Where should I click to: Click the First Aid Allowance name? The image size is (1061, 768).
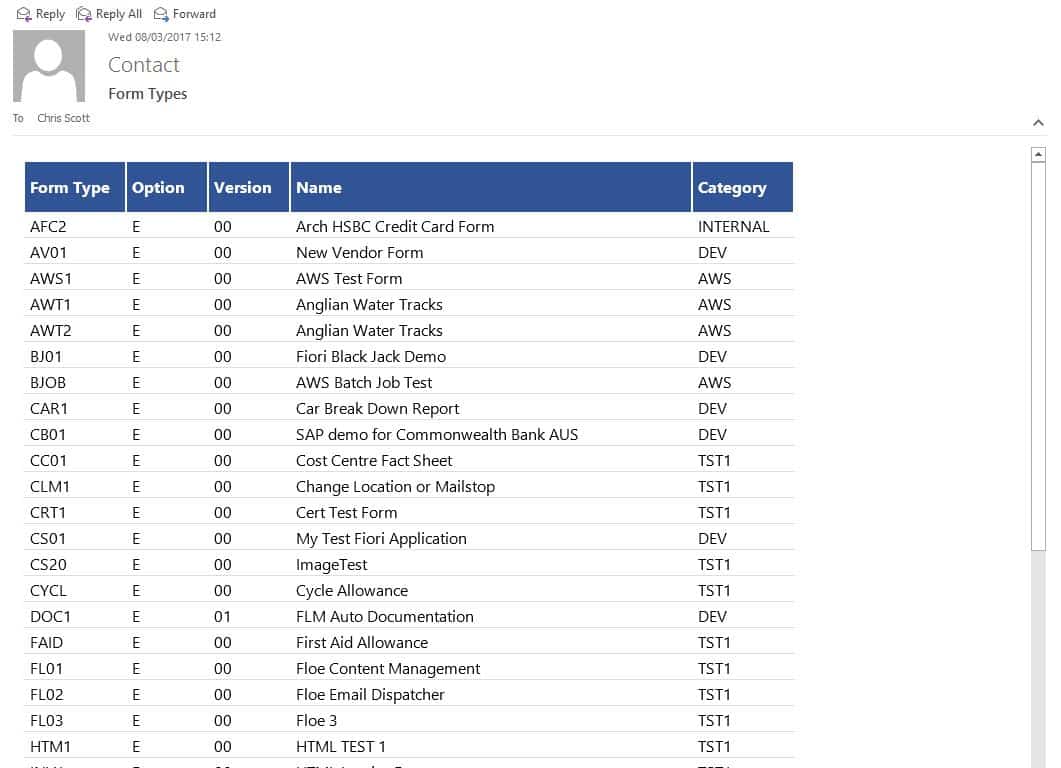(362, 643)
